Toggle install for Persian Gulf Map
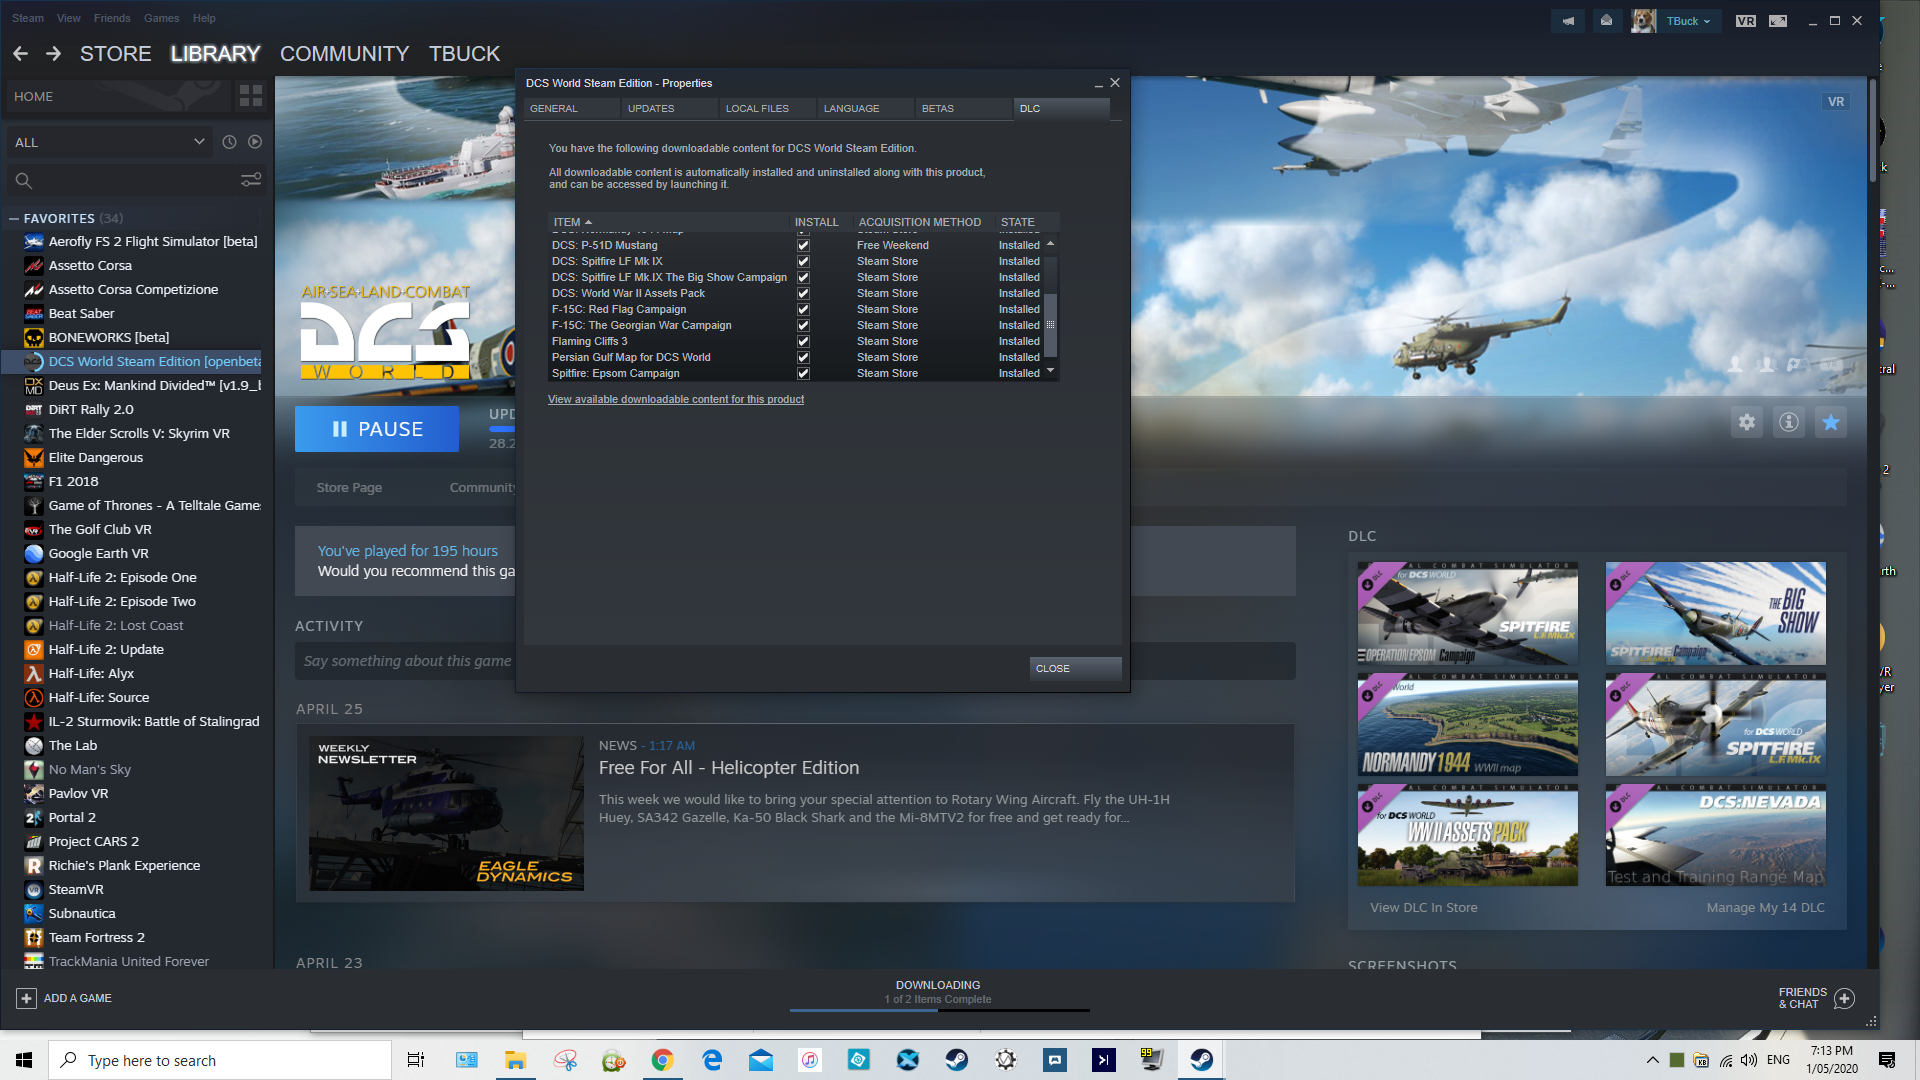1920x1080 pixels. click(803, 357)
